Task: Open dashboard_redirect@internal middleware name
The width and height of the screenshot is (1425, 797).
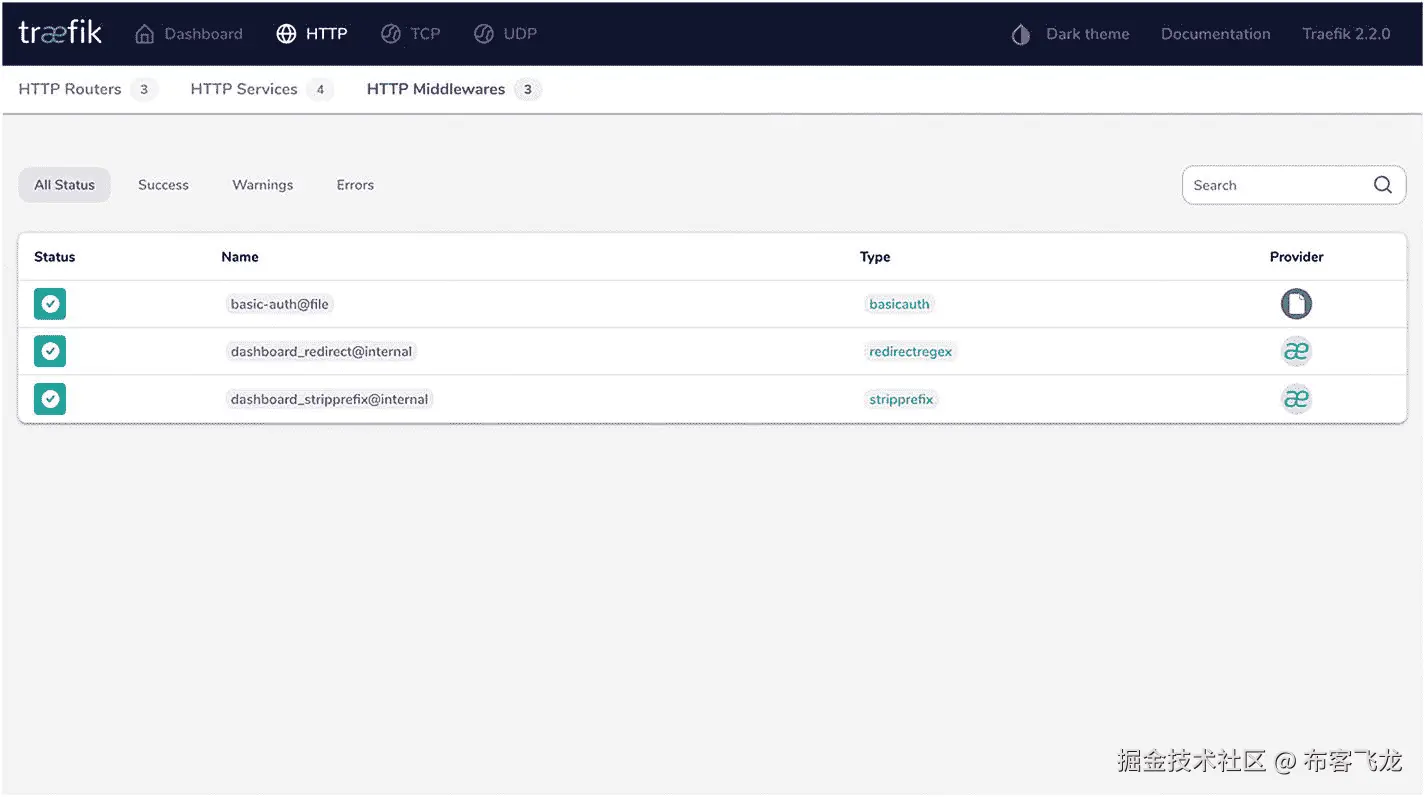Action: (x=321, y=351)
